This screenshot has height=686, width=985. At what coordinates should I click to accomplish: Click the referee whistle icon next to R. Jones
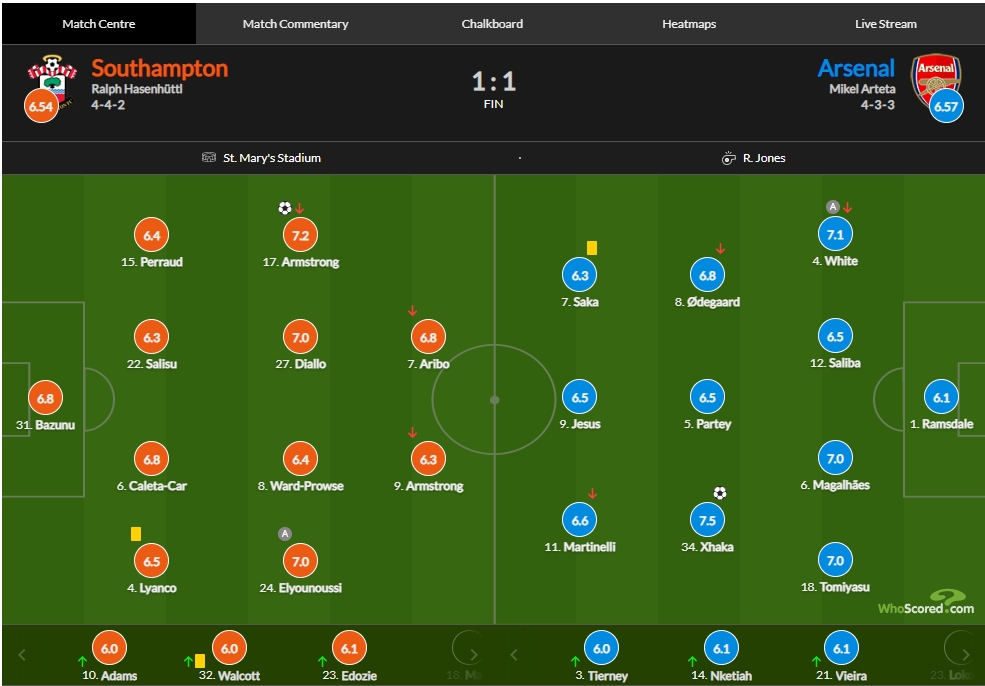click(729, 158)
